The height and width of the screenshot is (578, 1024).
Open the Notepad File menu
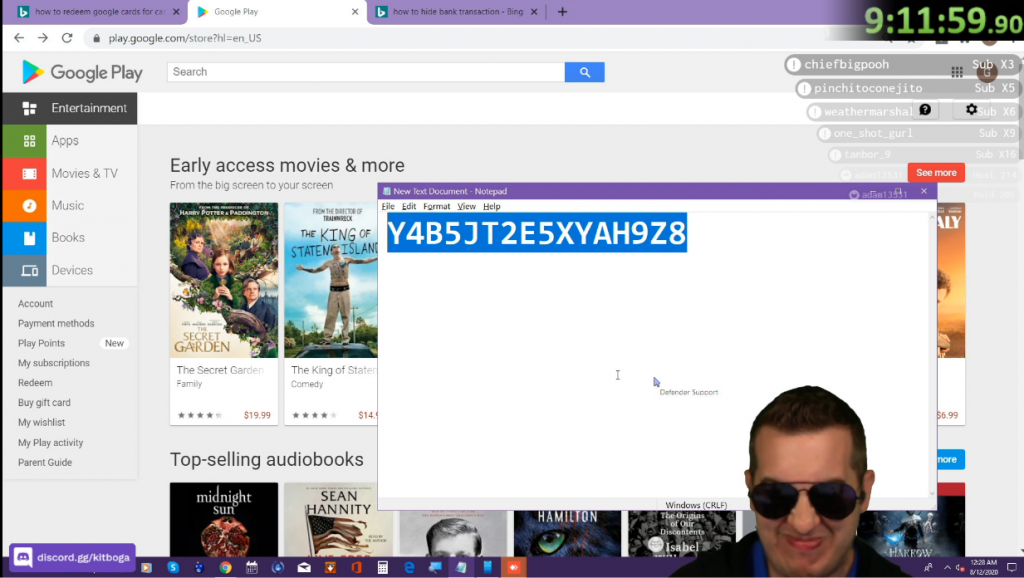[x=388, y=206]
